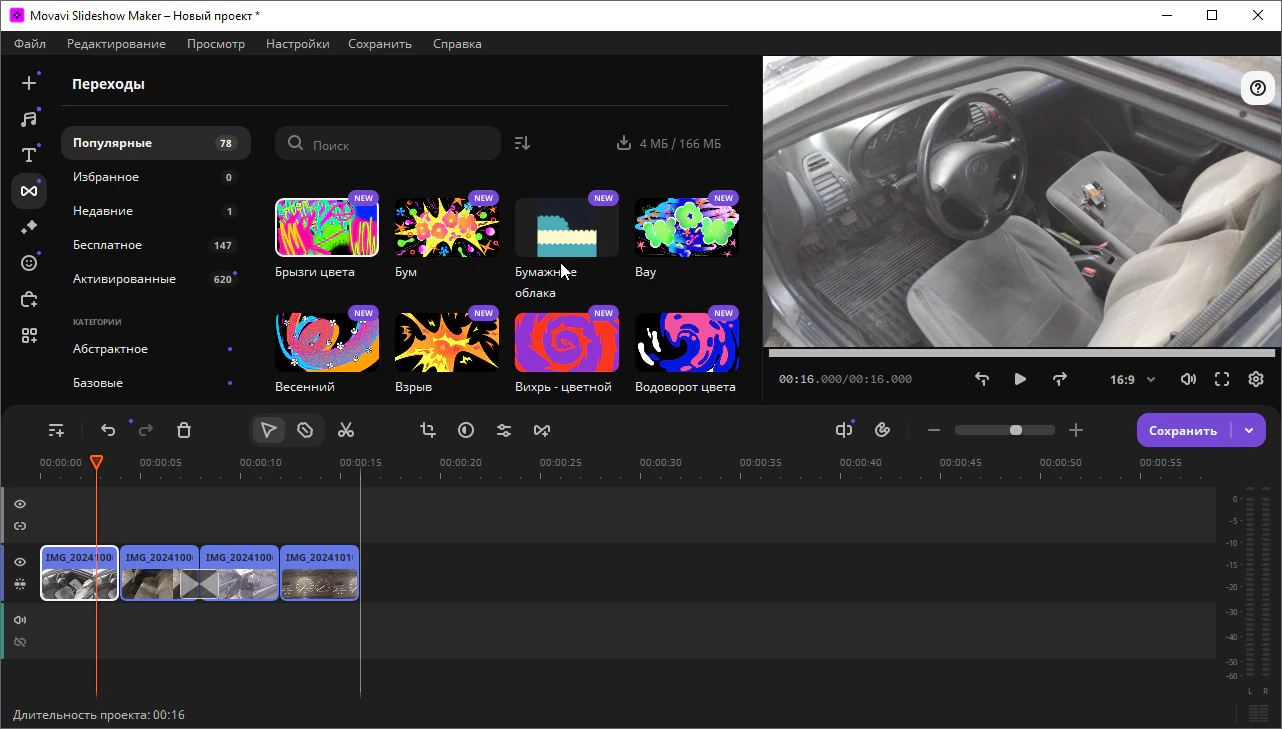Toggle visibility of the top overlay track
The image size is (1282, 729).
point(20,504)
